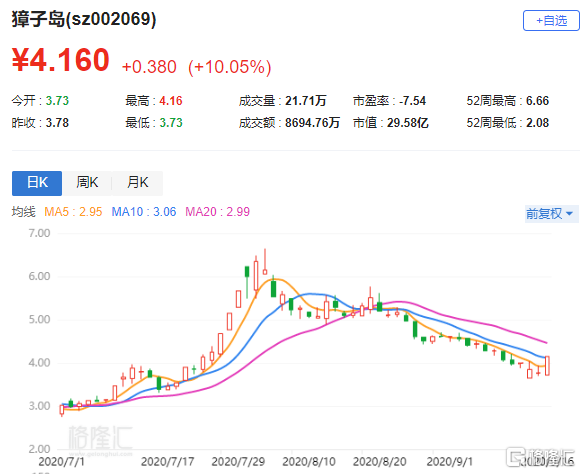
Task: Click the 2020/7/29 date axis label
Action: (238, 462)
